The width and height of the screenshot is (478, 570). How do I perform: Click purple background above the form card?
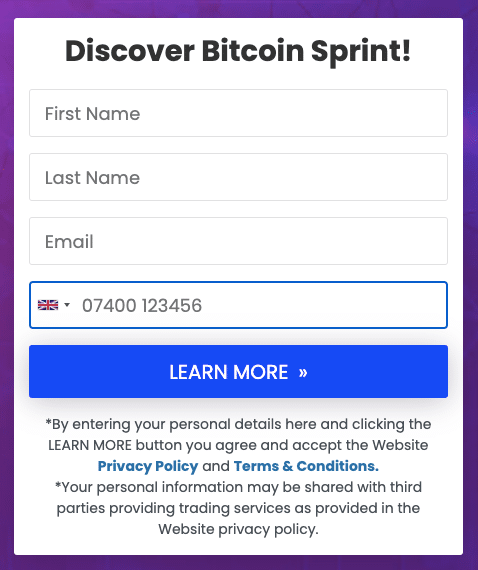(x=238, y=8)
